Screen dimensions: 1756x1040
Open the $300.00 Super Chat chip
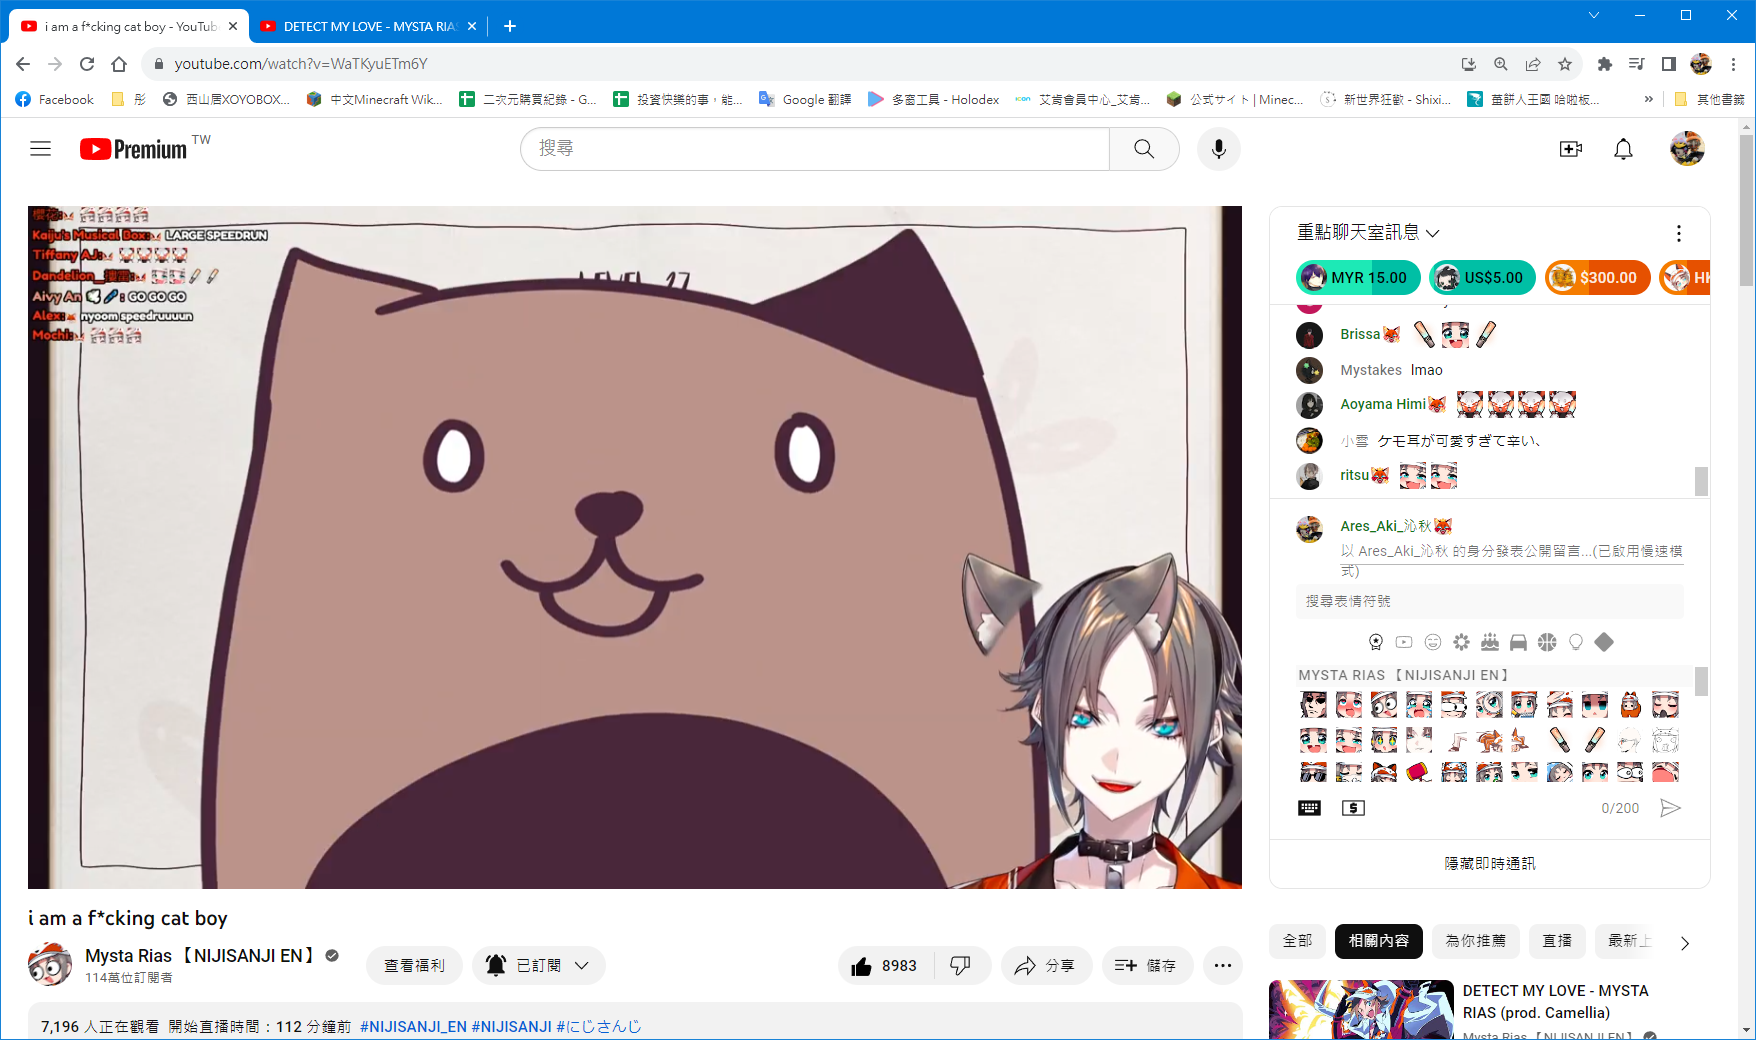(1597, 278)
